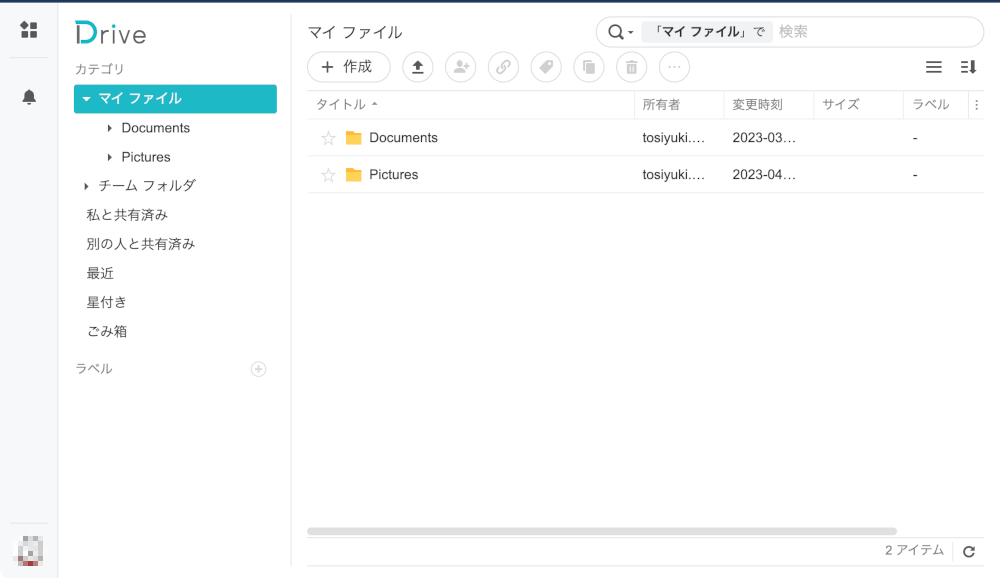Image resolution: width=1000 pixels, height=578 pixels.
Task: Open the more actions ellipsis button
Action: click(674, 67)
